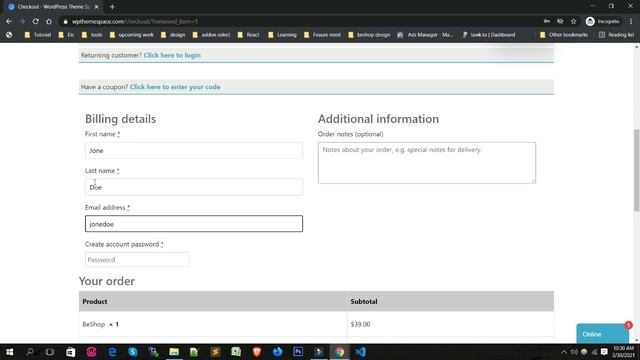The image size is (640, 360).
Task: Select the Checkout - WordPress Theme tab
Action: (53, 7)
